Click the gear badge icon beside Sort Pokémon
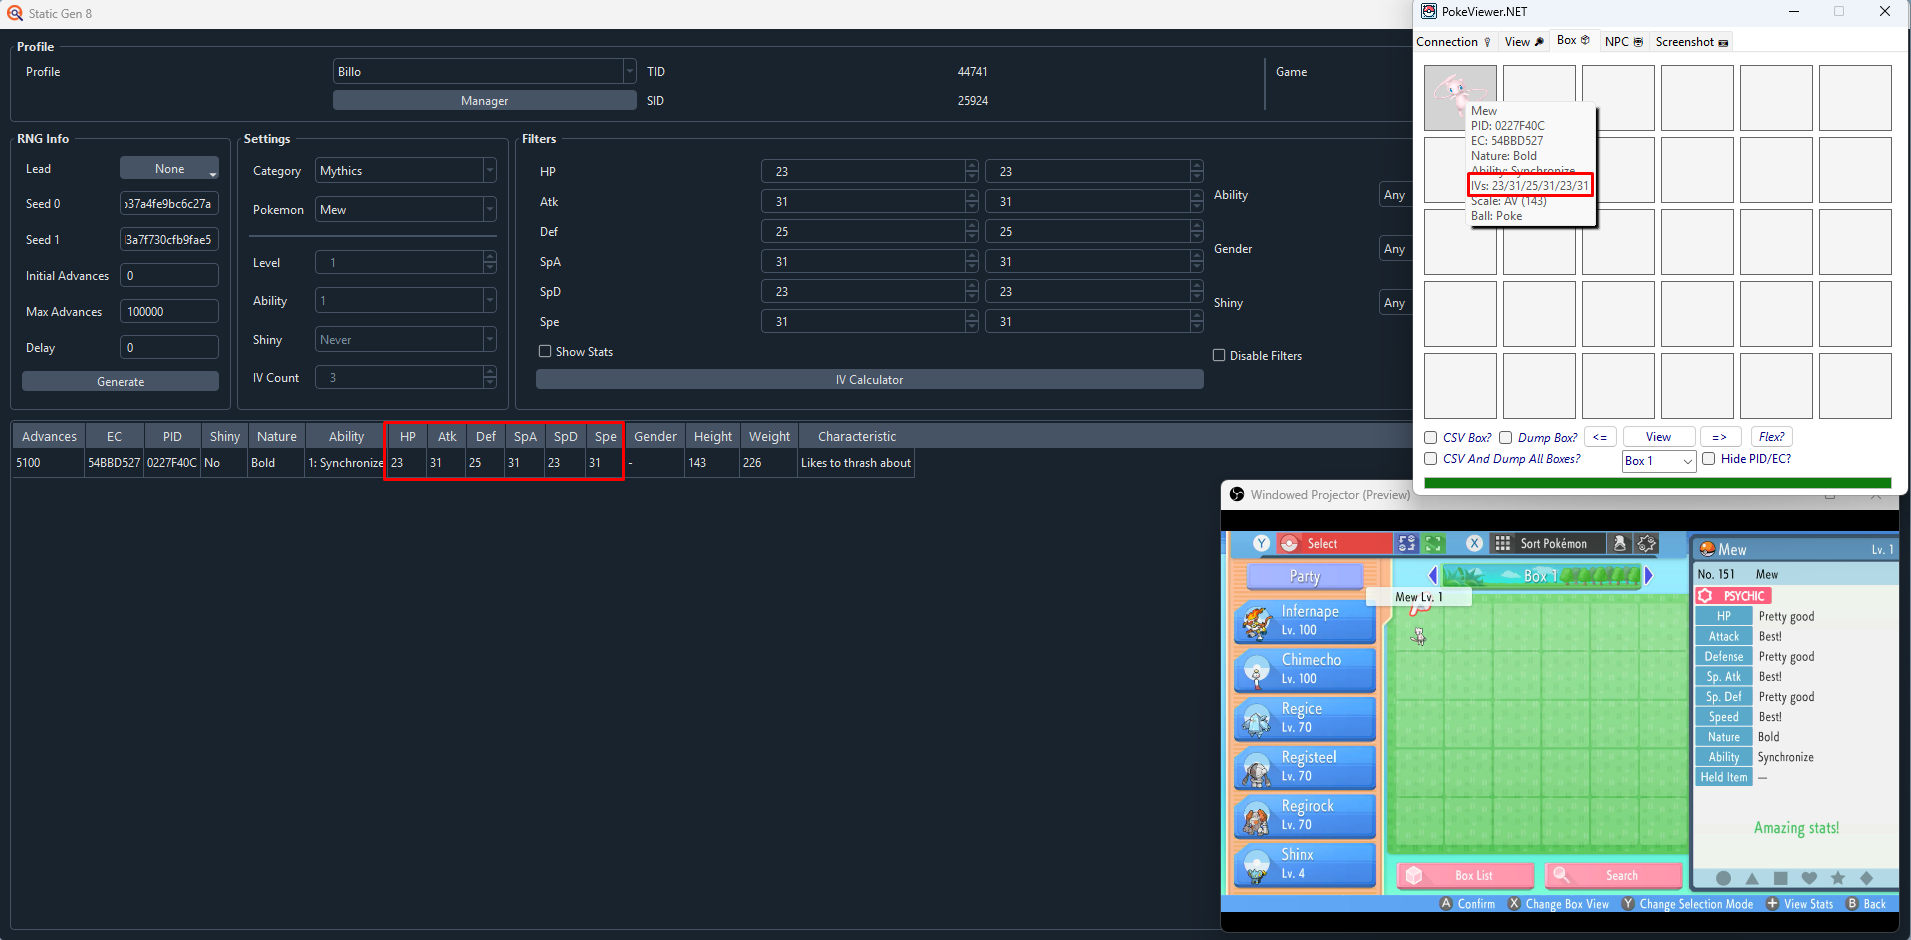Viewport: 1911px width, 940px height. tap(1646, 544)
